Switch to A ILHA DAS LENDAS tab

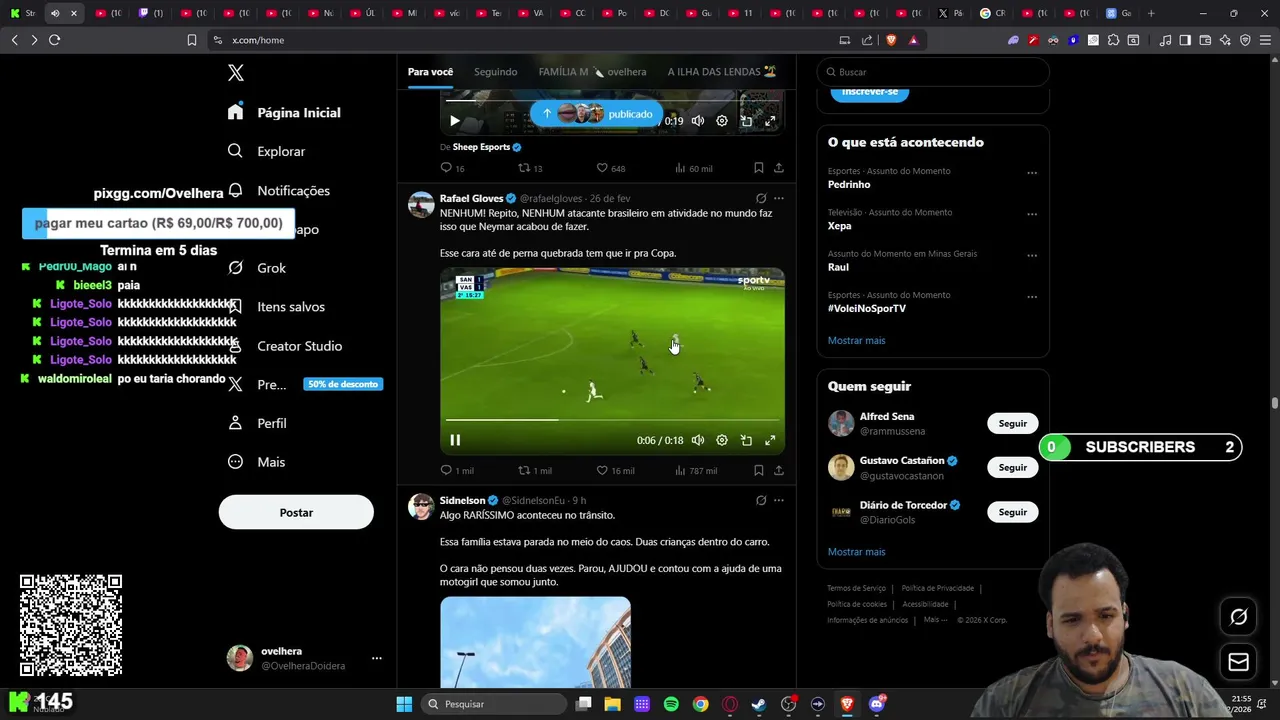click(x=722, y=72)
